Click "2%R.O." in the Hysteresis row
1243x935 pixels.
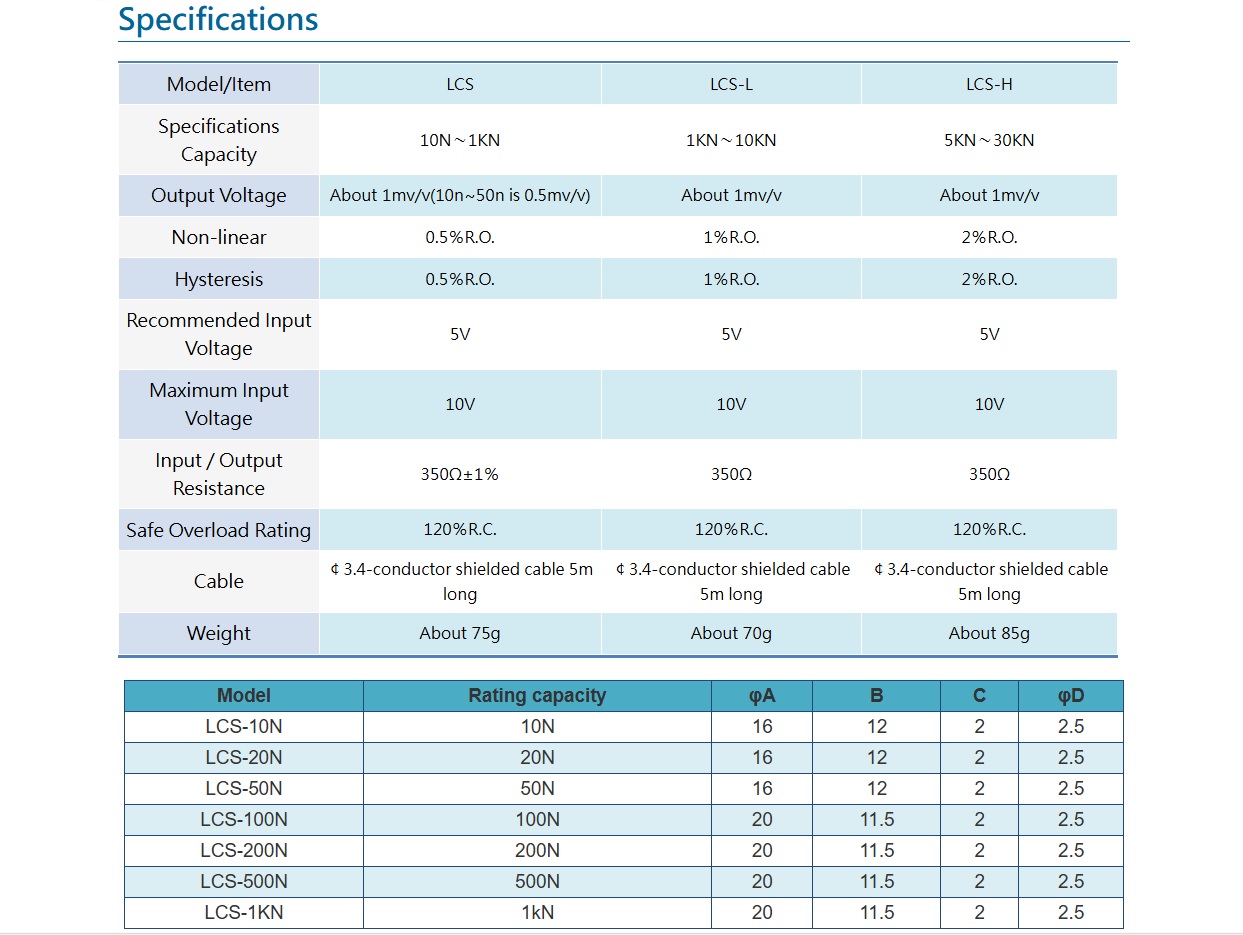coord(989,280)
